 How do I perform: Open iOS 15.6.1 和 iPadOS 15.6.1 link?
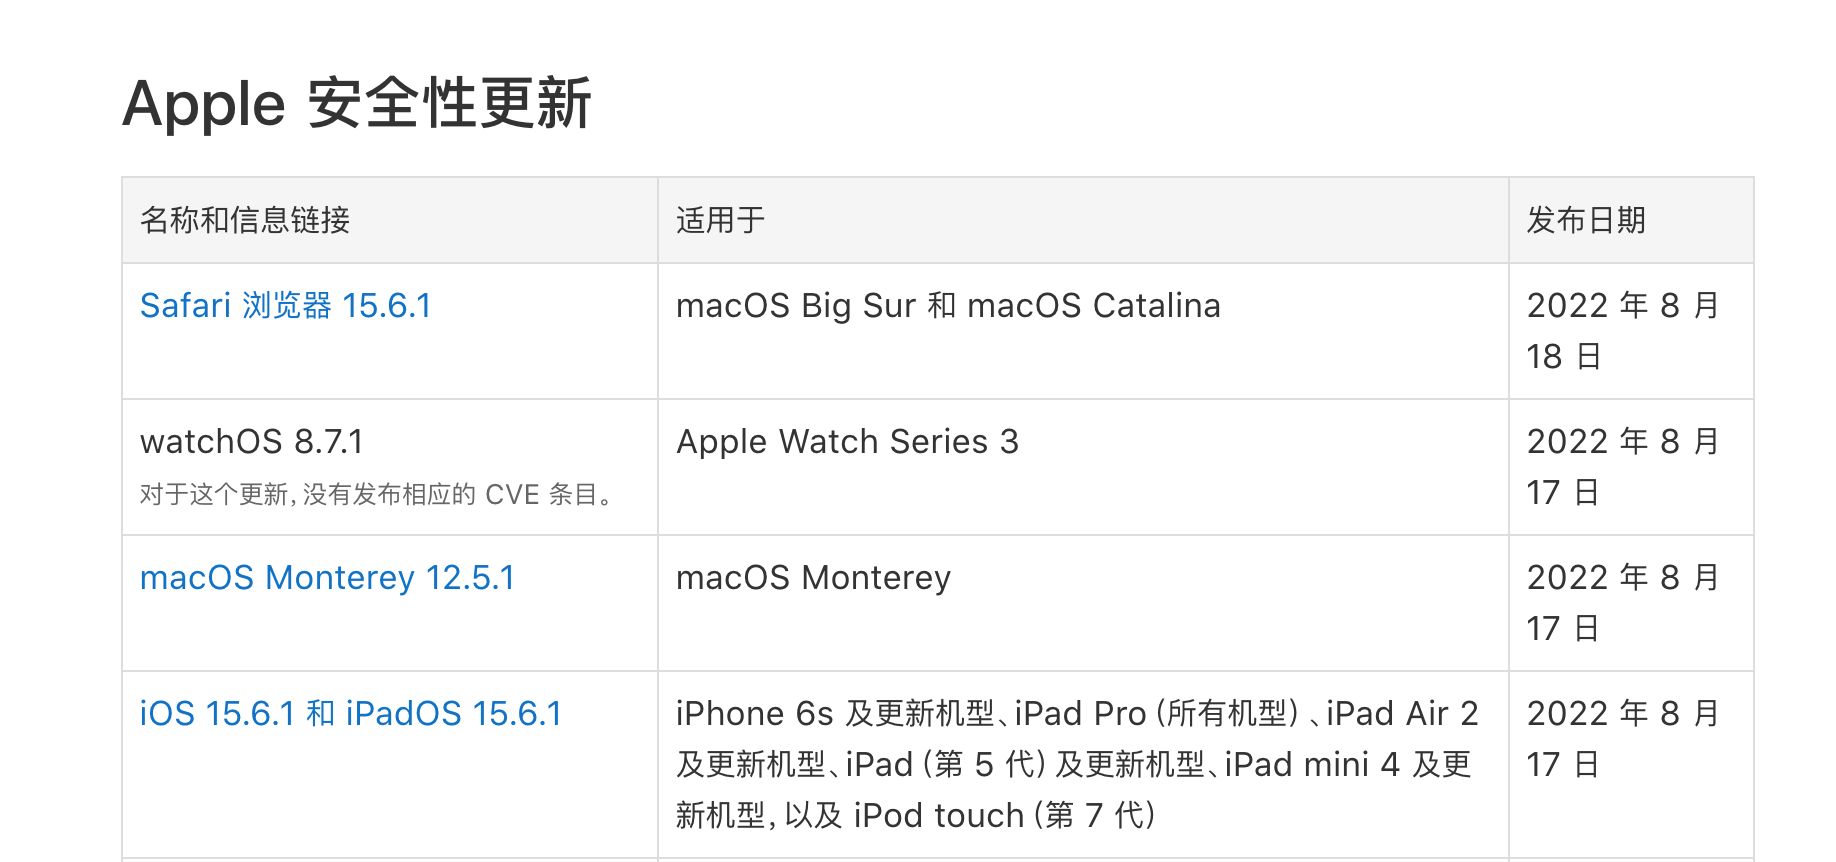click(350, 714)
